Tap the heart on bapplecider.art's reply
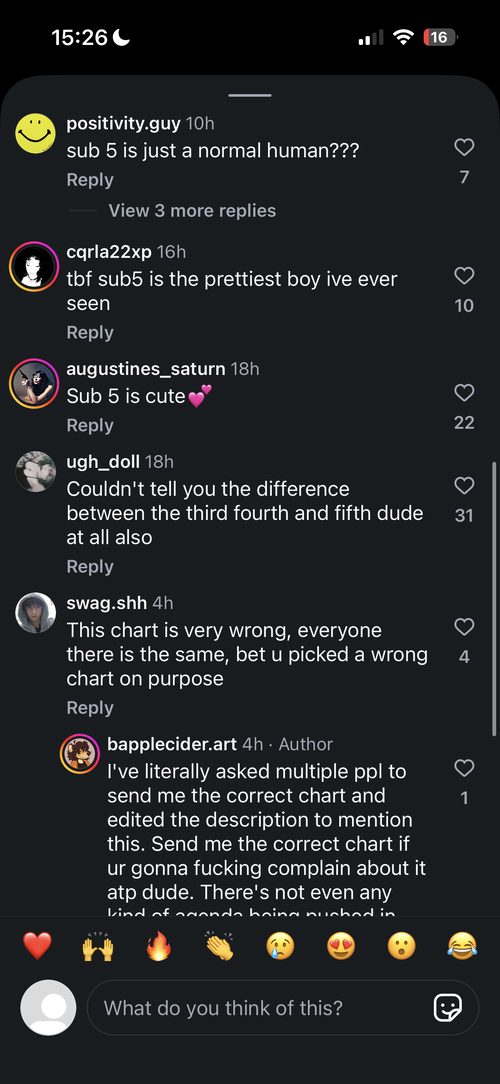The image size is (500, 1084). point(464,767)
